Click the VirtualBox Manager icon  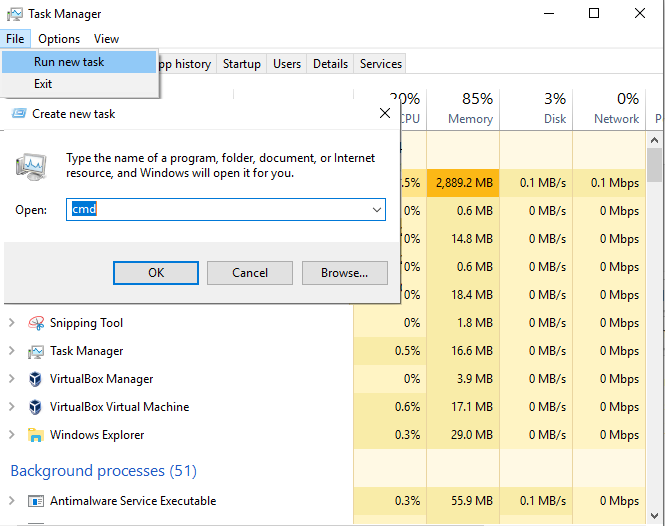click(35, 379)
